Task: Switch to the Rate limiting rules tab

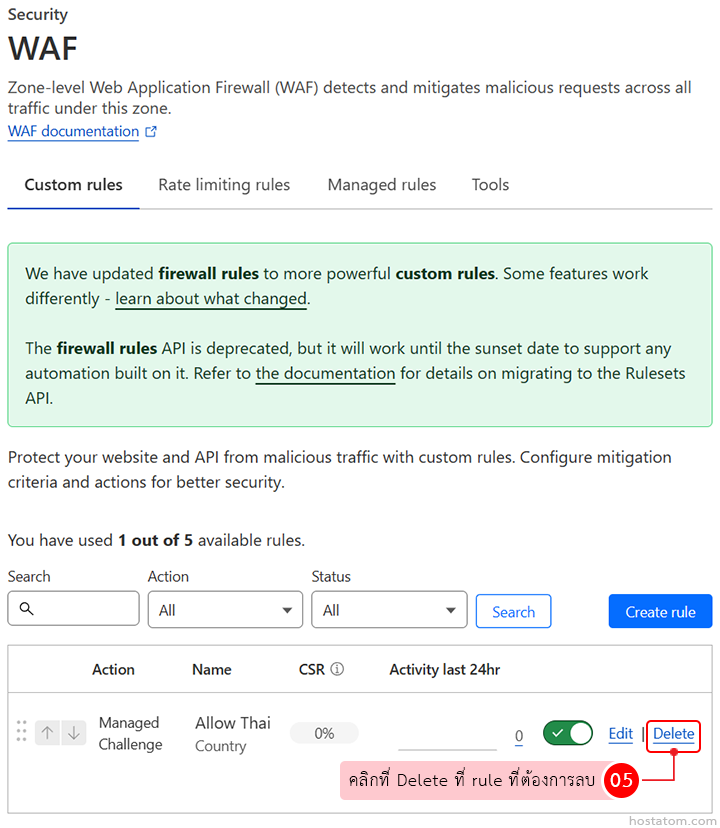Action: point(224,185)
